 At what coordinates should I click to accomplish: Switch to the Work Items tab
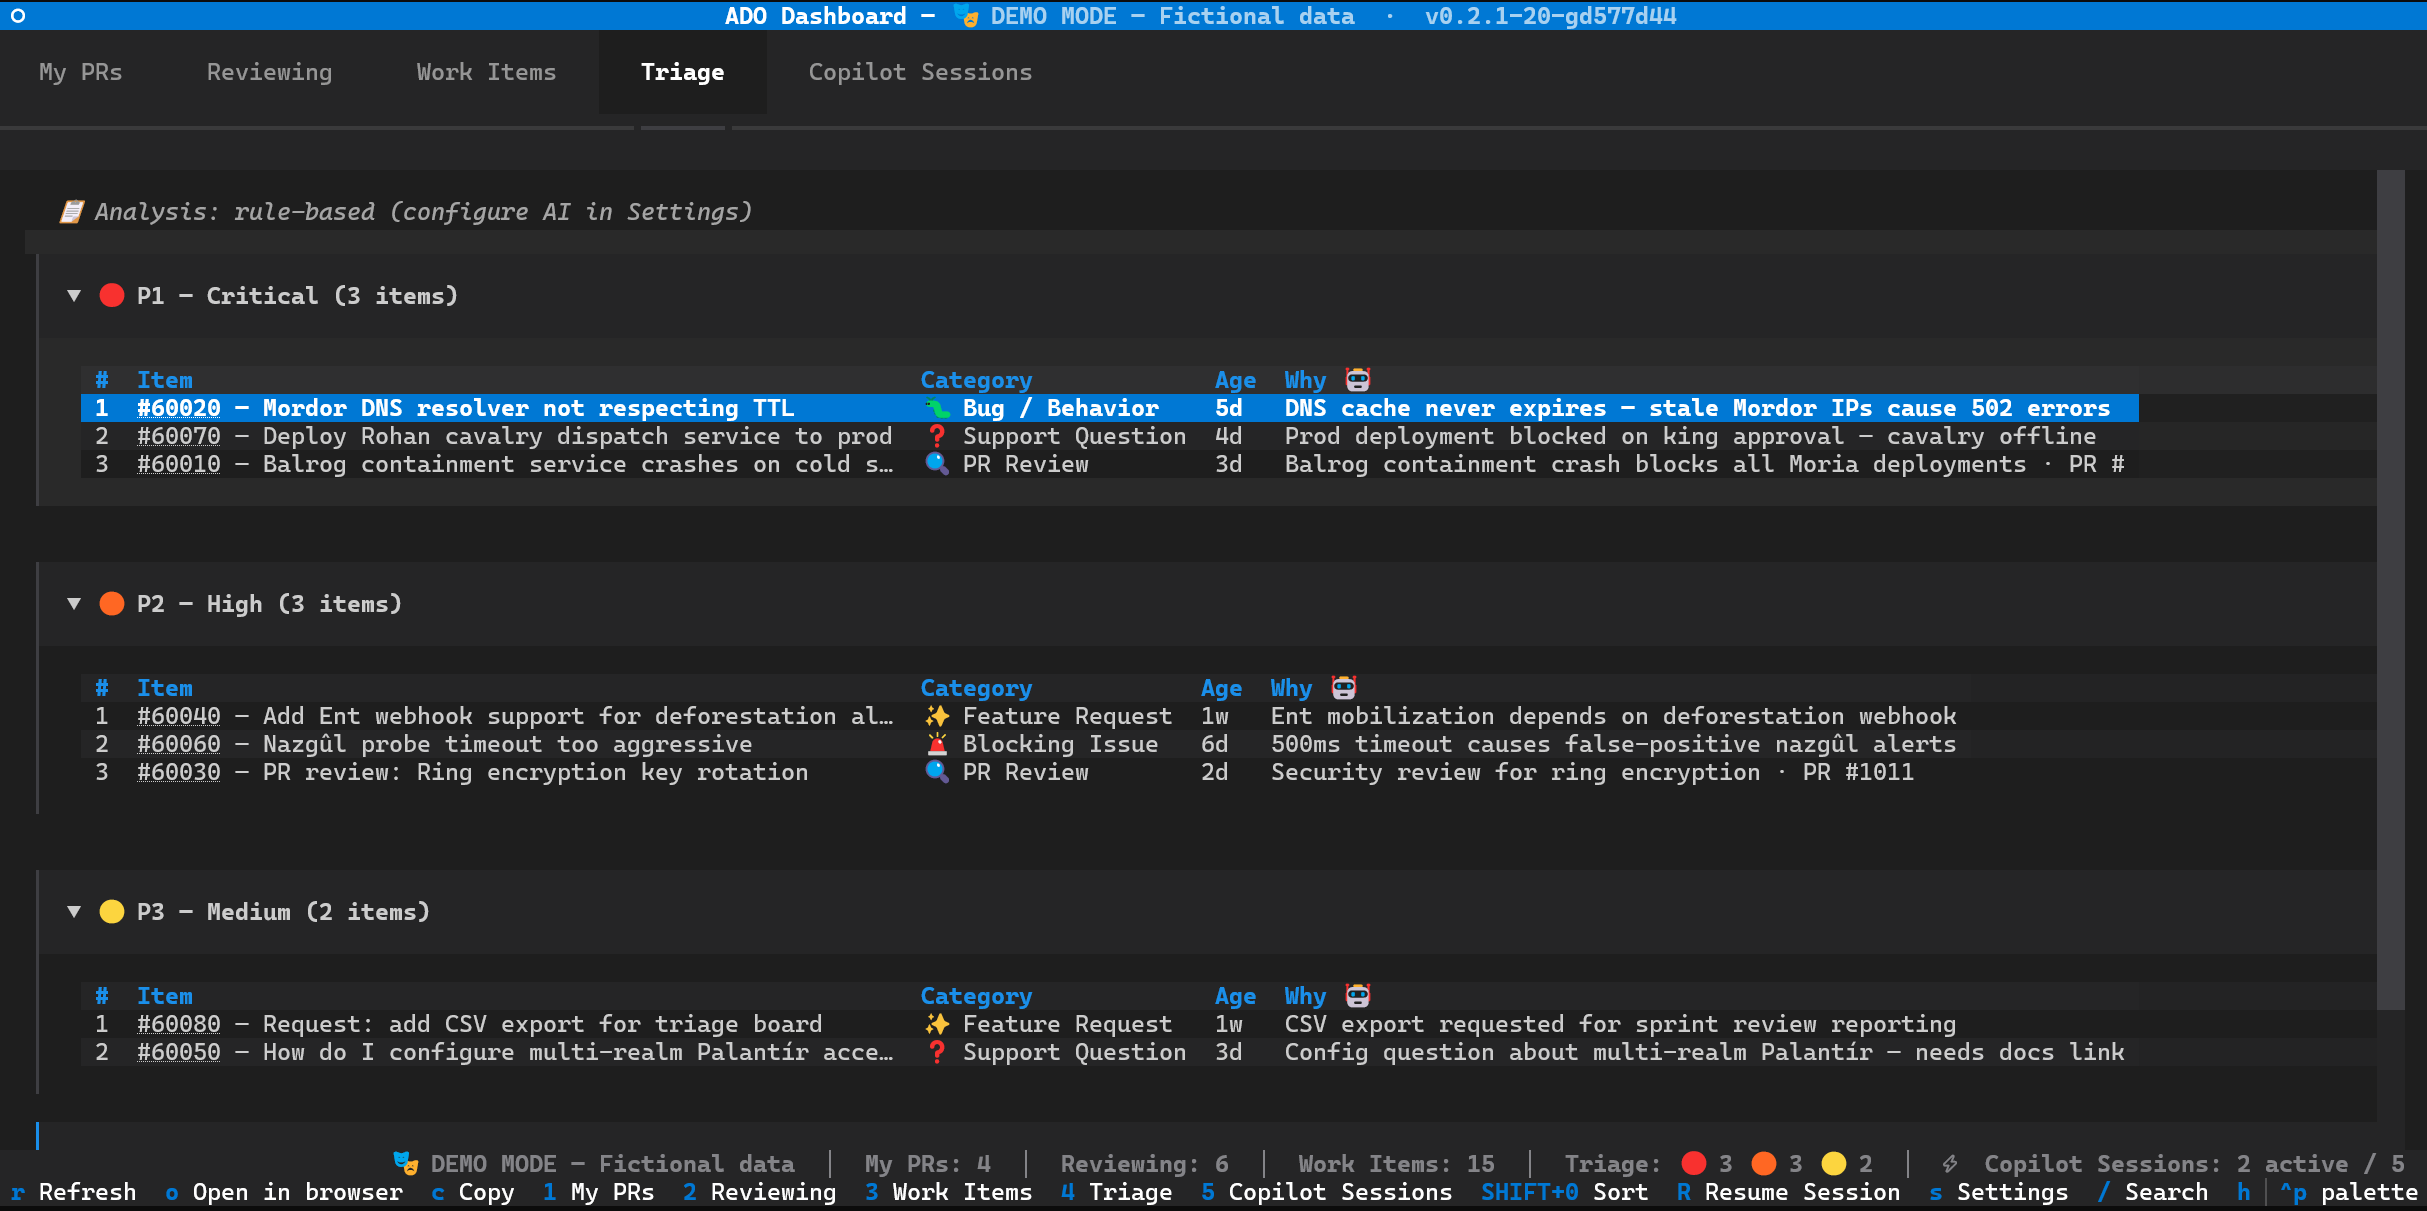pos(486,72)
